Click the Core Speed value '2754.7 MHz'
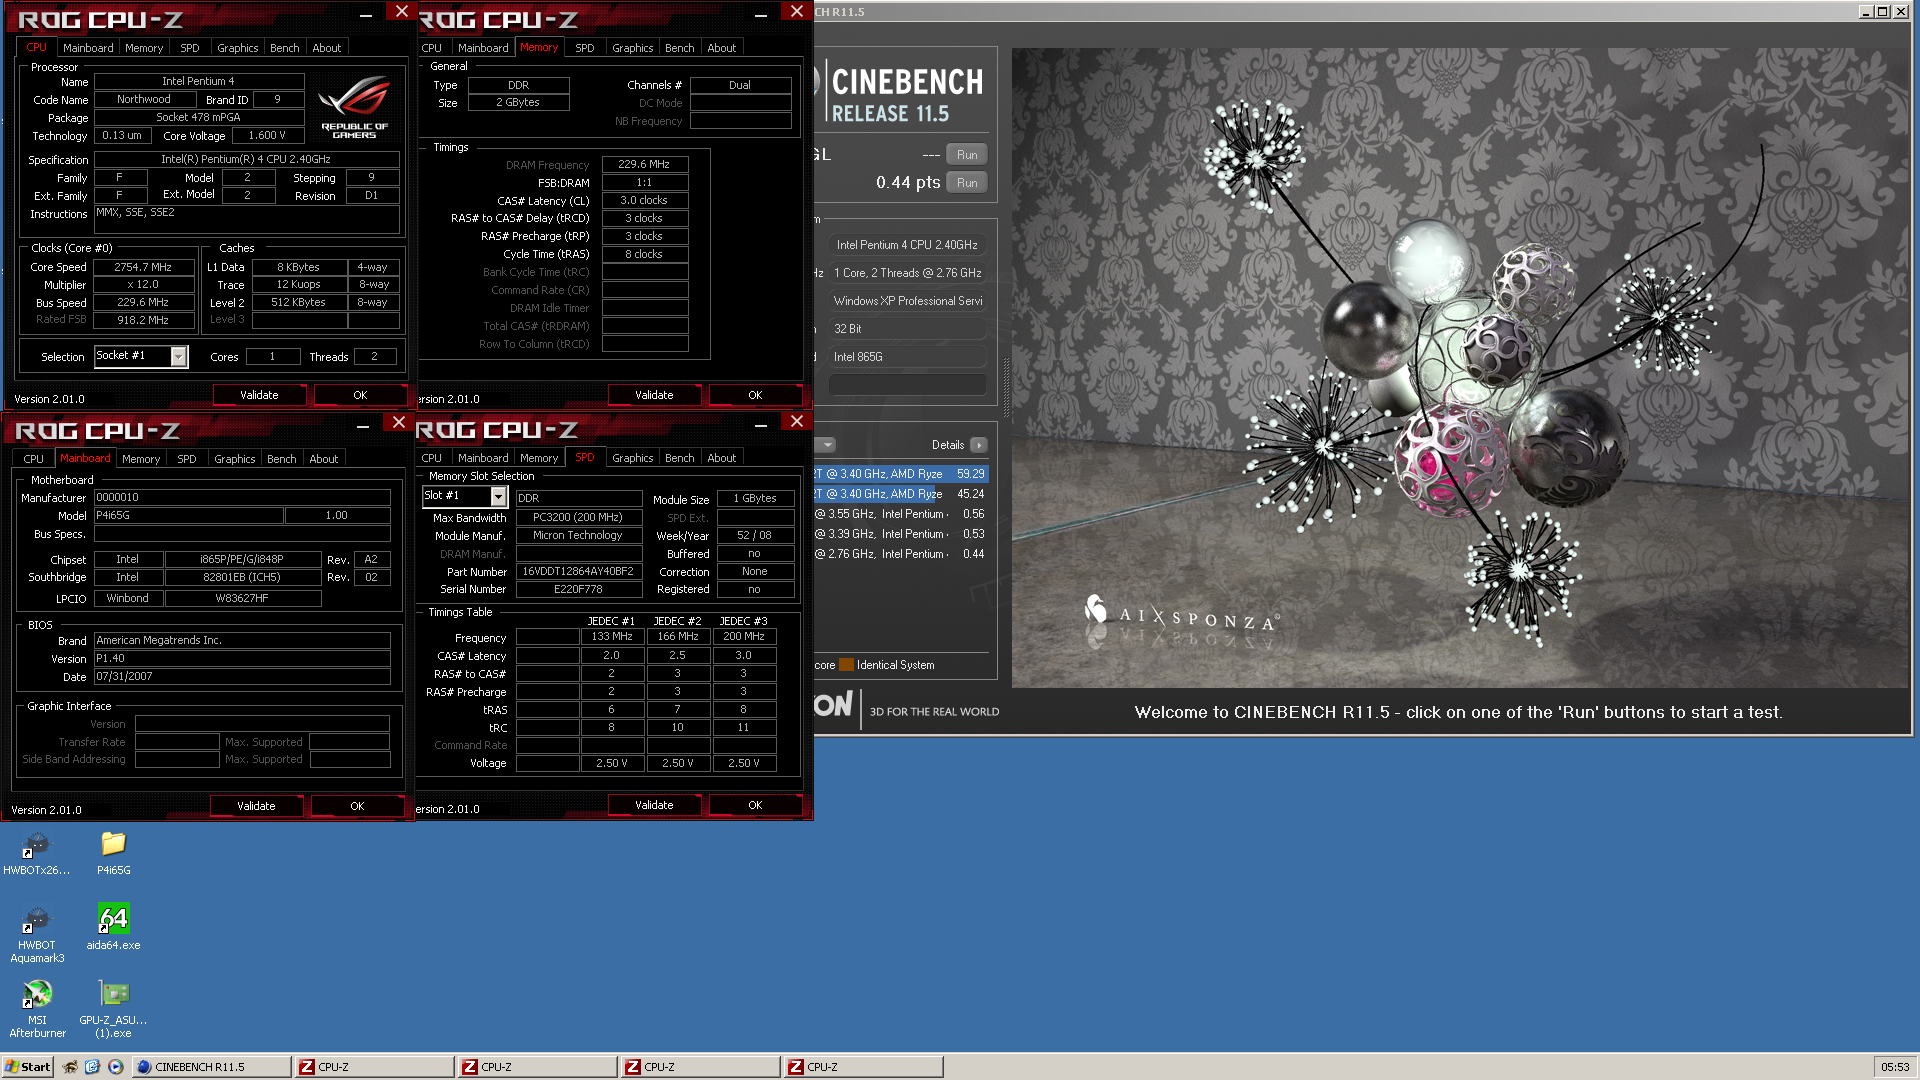 click(143, 267)
